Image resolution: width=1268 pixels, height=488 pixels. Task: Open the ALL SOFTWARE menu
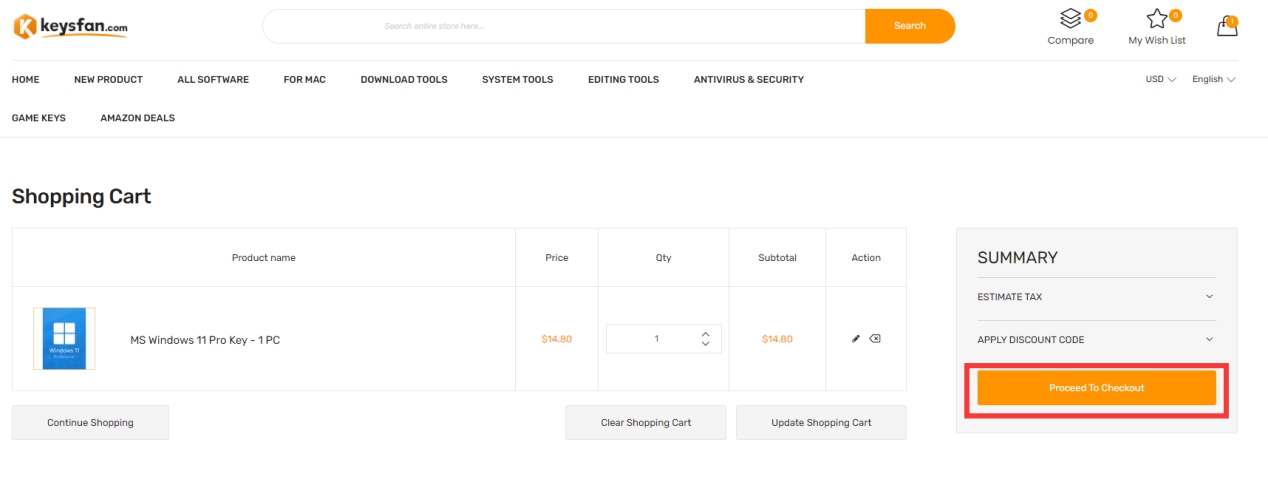pos(213,79)
